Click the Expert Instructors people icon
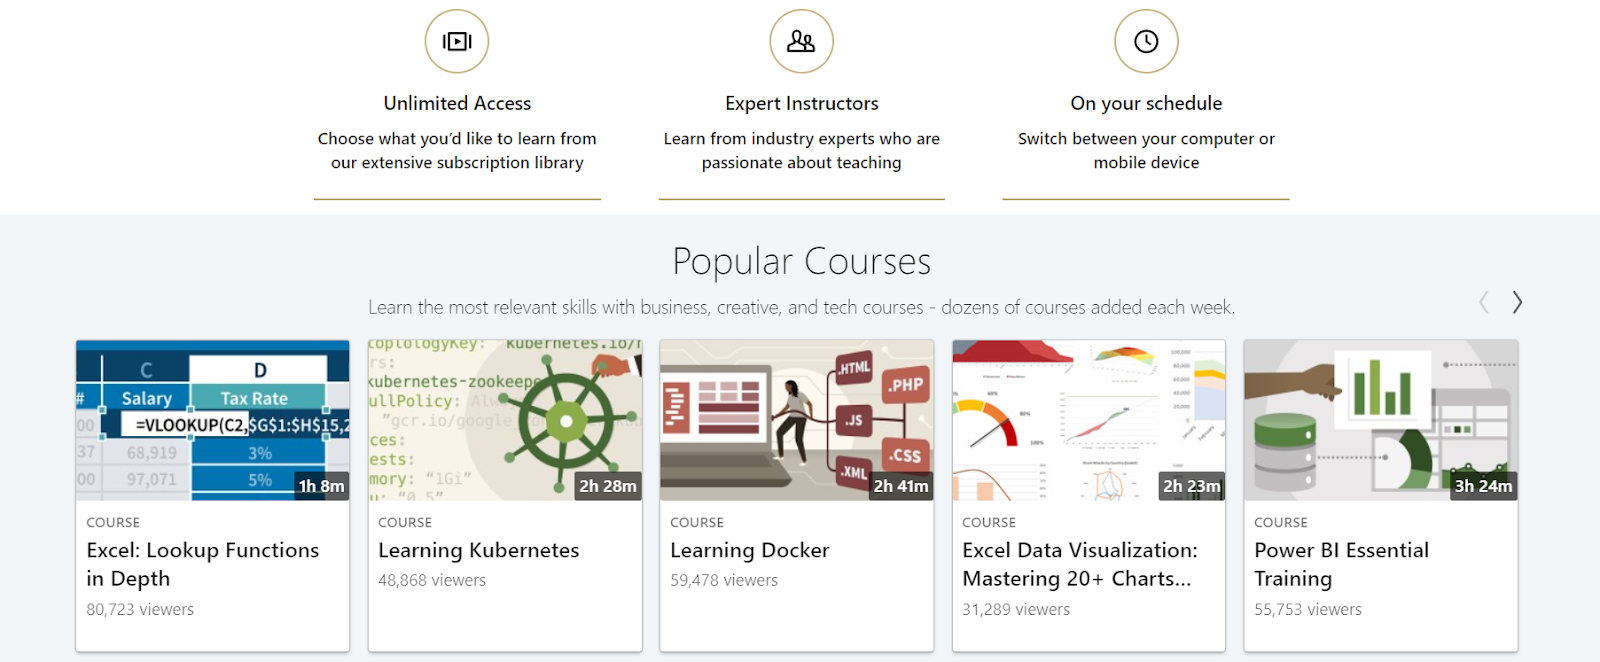The width and height of the screenshot is (1600, 662). (x=801, y=41)
